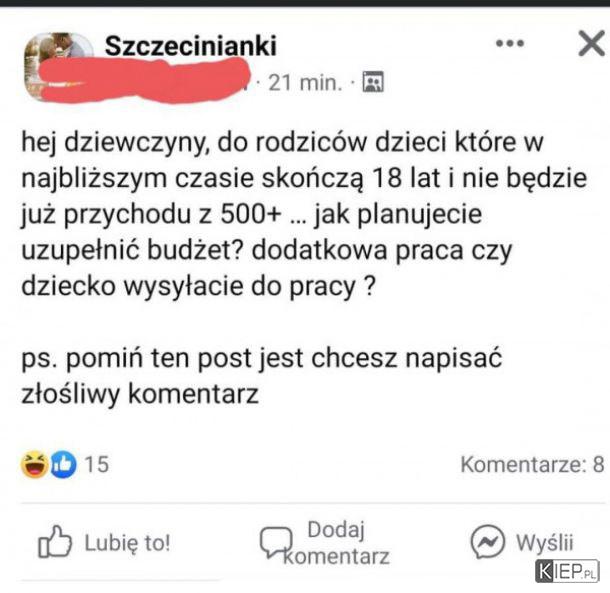
Task: Click the laughing reaction emoji
Action: point(34,464)
